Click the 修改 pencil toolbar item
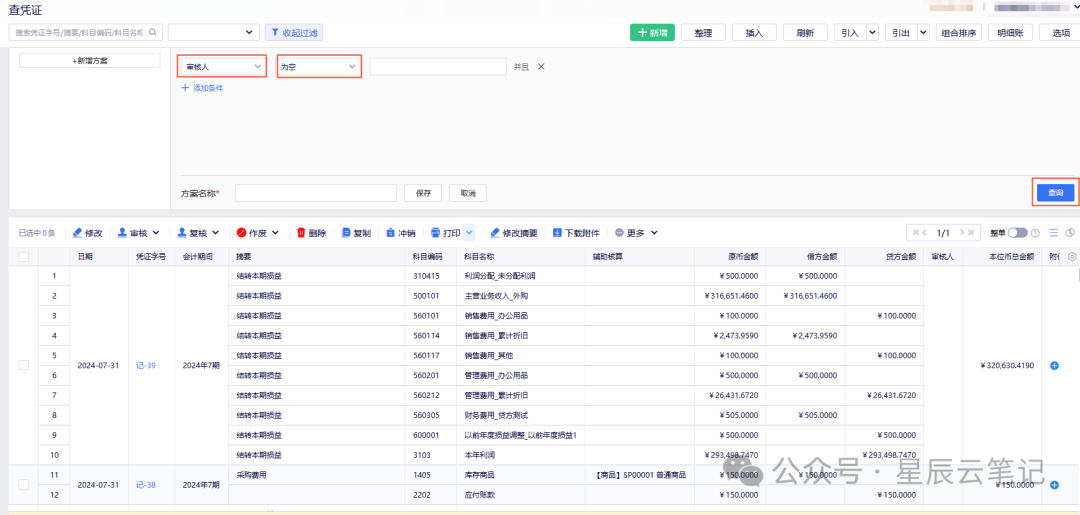 click(87, 233)
